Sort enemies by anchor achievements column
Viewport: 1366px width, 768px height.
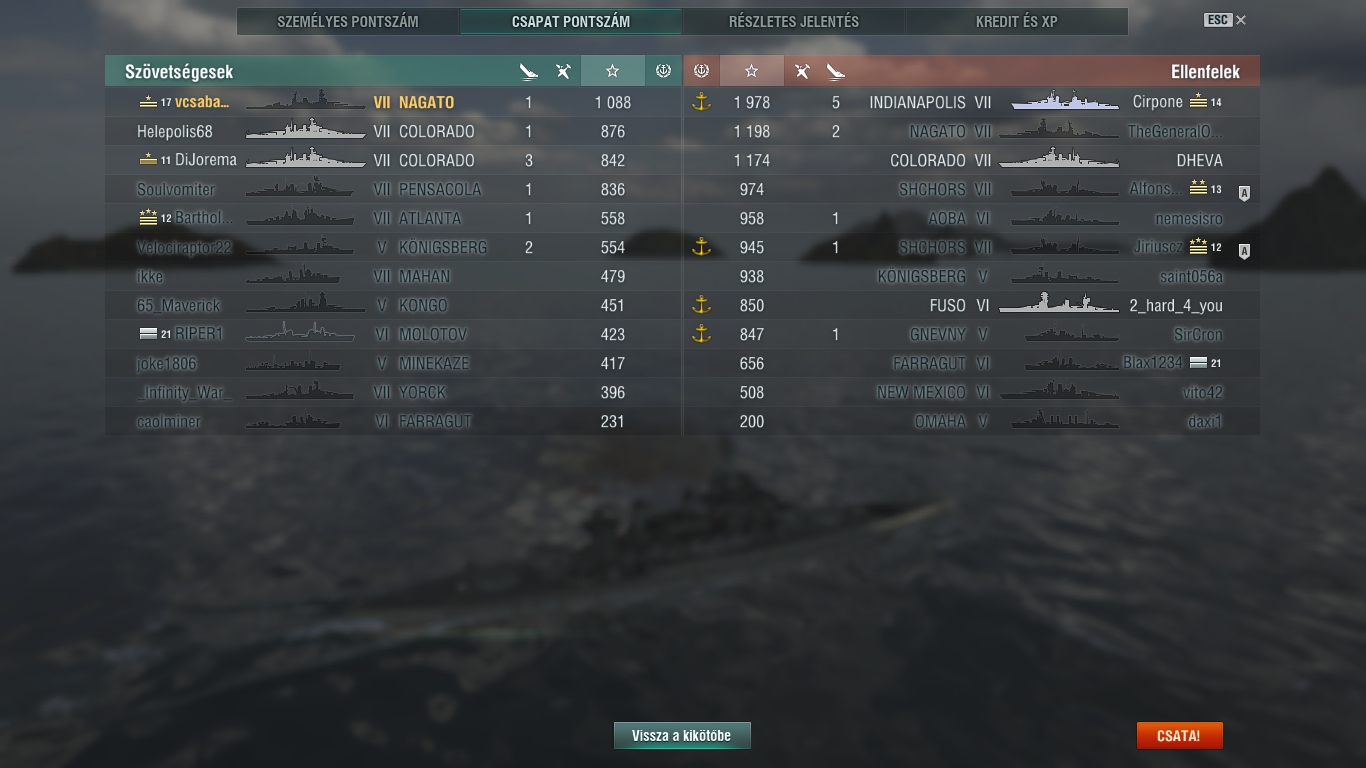[x=701, y=71]
